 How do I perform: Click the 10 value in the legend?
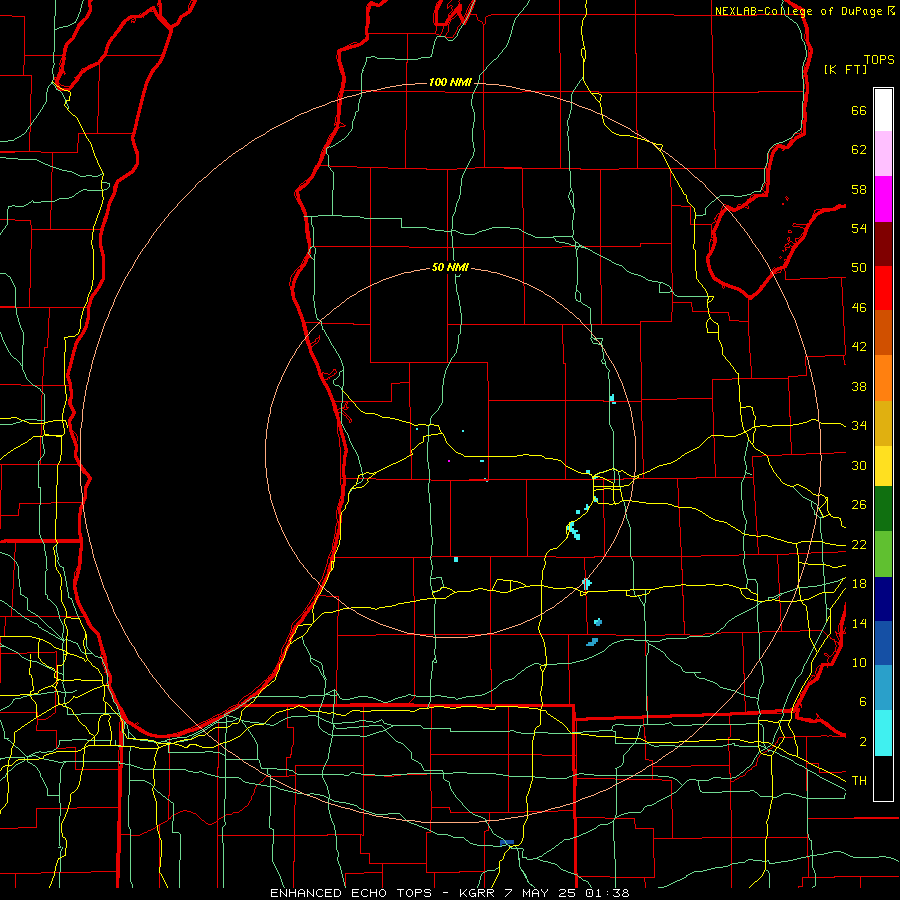[859, 662]
